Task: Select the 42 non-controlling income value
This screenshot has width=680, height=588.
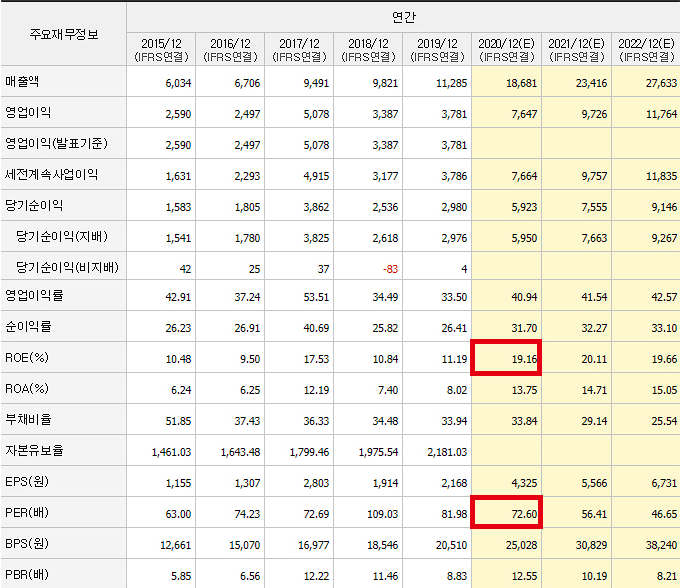Action: tap(185, 269)
